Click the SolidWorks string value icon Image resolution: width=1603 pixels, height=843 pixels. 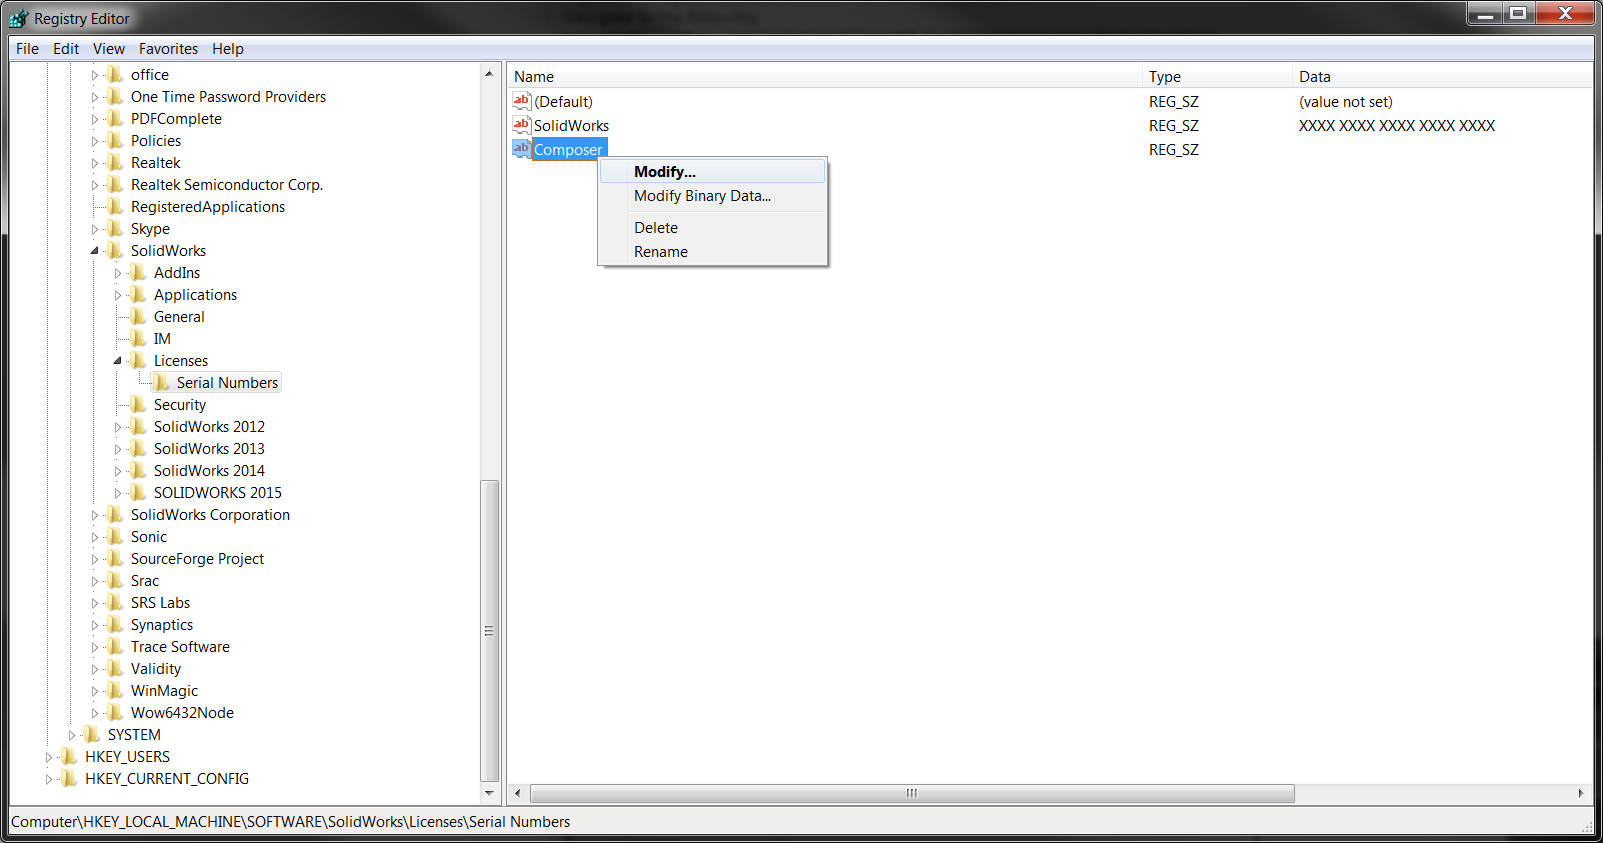(x=521, y=125)
